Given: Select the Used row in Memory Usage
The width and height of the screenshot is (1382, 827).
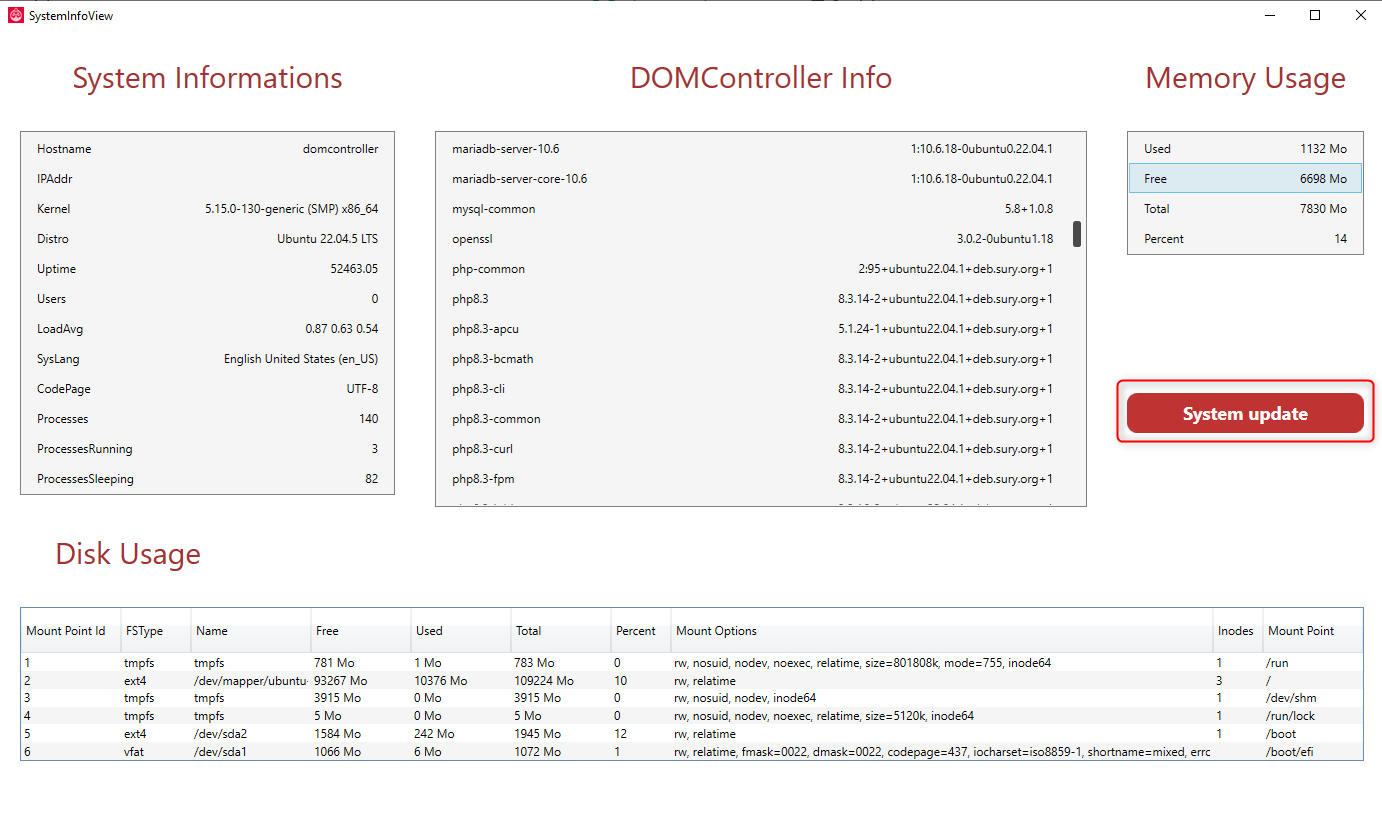Looking at the screenshot, I should point(1245,149).
